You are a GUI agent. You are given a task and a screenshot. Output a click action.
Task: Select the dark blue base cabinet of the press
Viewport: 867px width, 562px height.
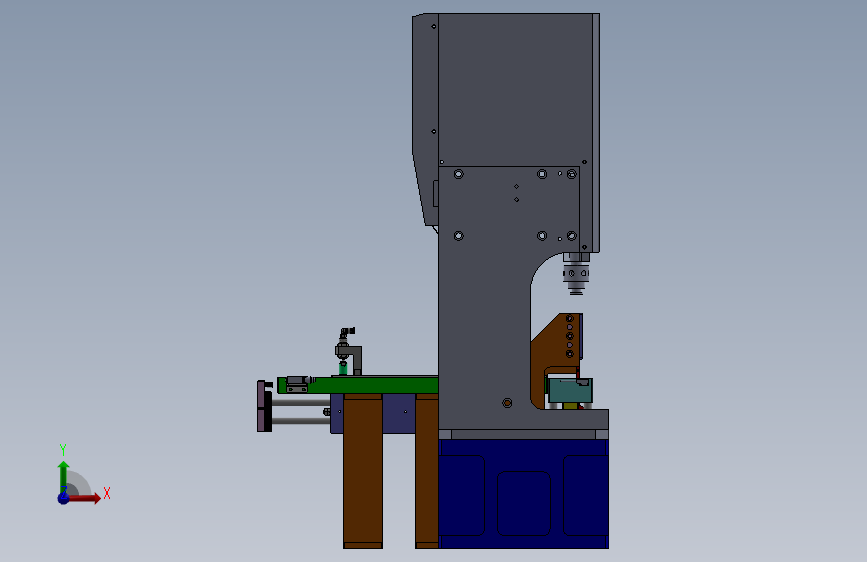pos(524,494)
